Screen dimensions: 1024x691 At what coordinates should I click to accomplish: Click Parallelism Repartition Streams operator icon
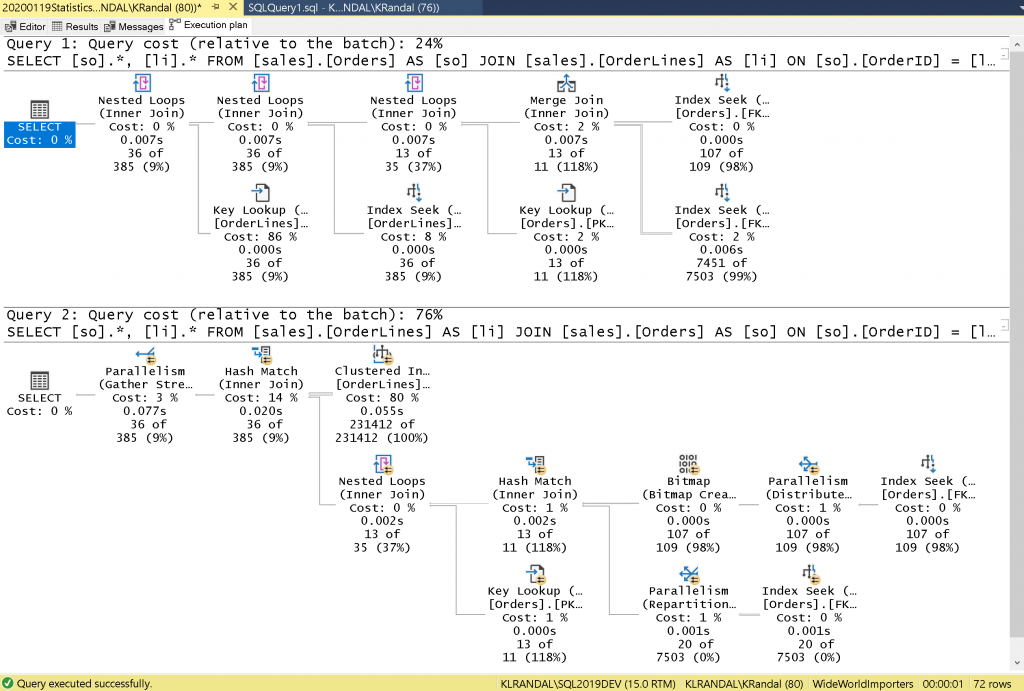click(688, 574)
